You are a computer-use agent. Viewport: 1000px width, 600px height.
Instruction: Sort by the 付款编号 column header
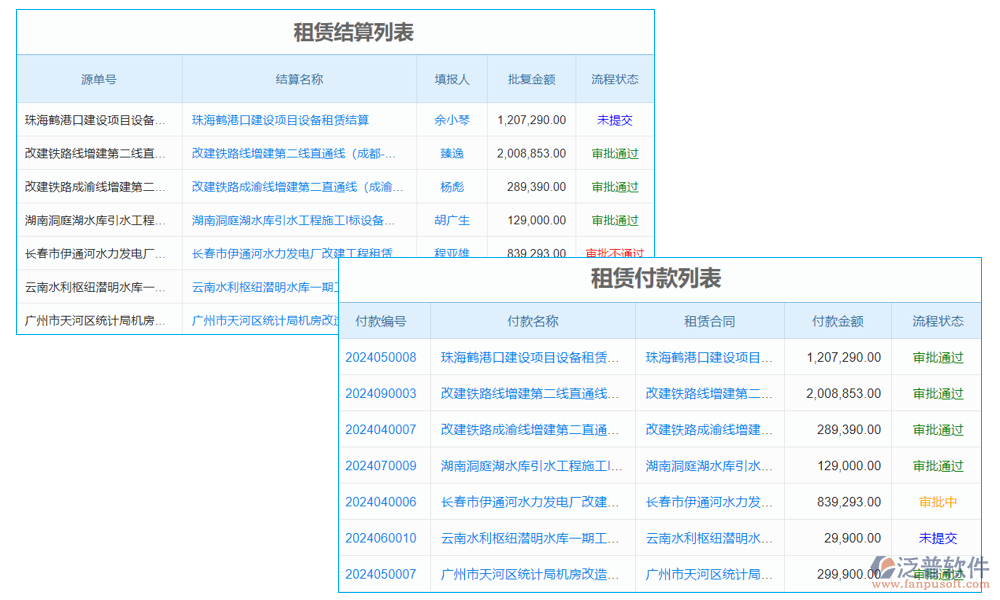coord(383,320)
